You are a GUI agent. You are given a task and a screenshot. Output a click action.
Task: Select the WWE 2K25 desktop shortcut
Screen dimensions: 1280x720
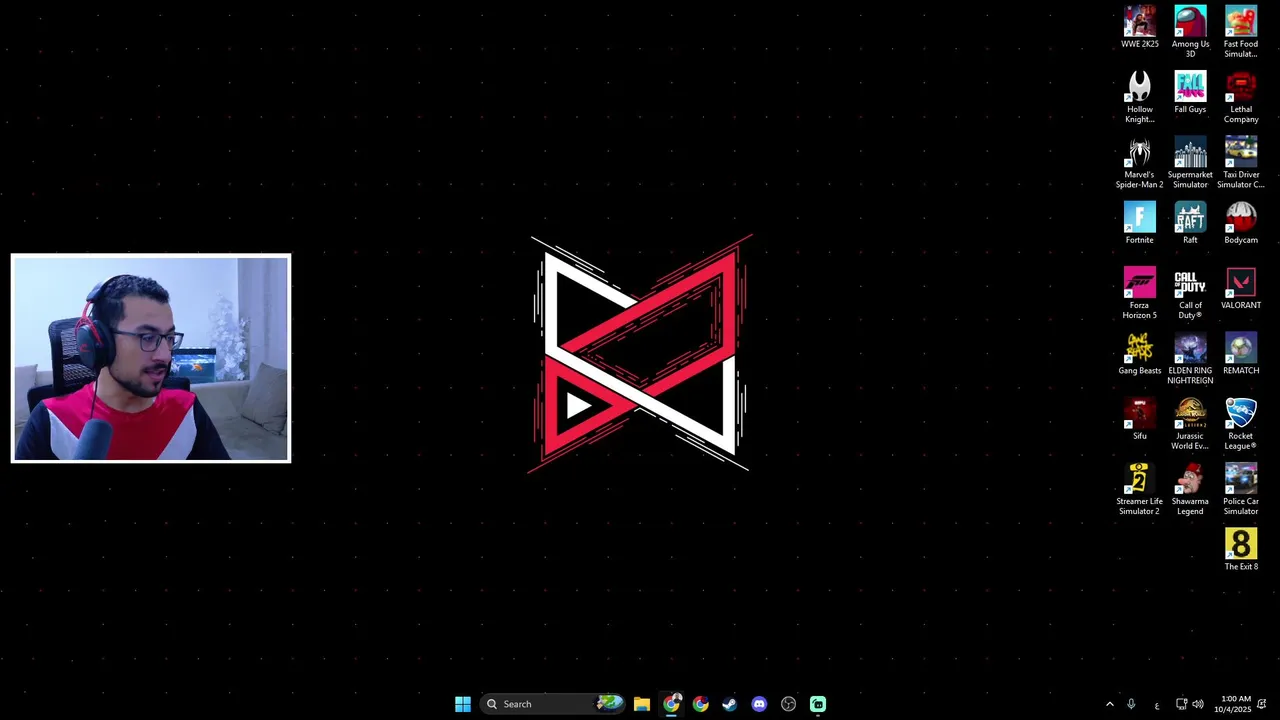[x=1139, y=28]
